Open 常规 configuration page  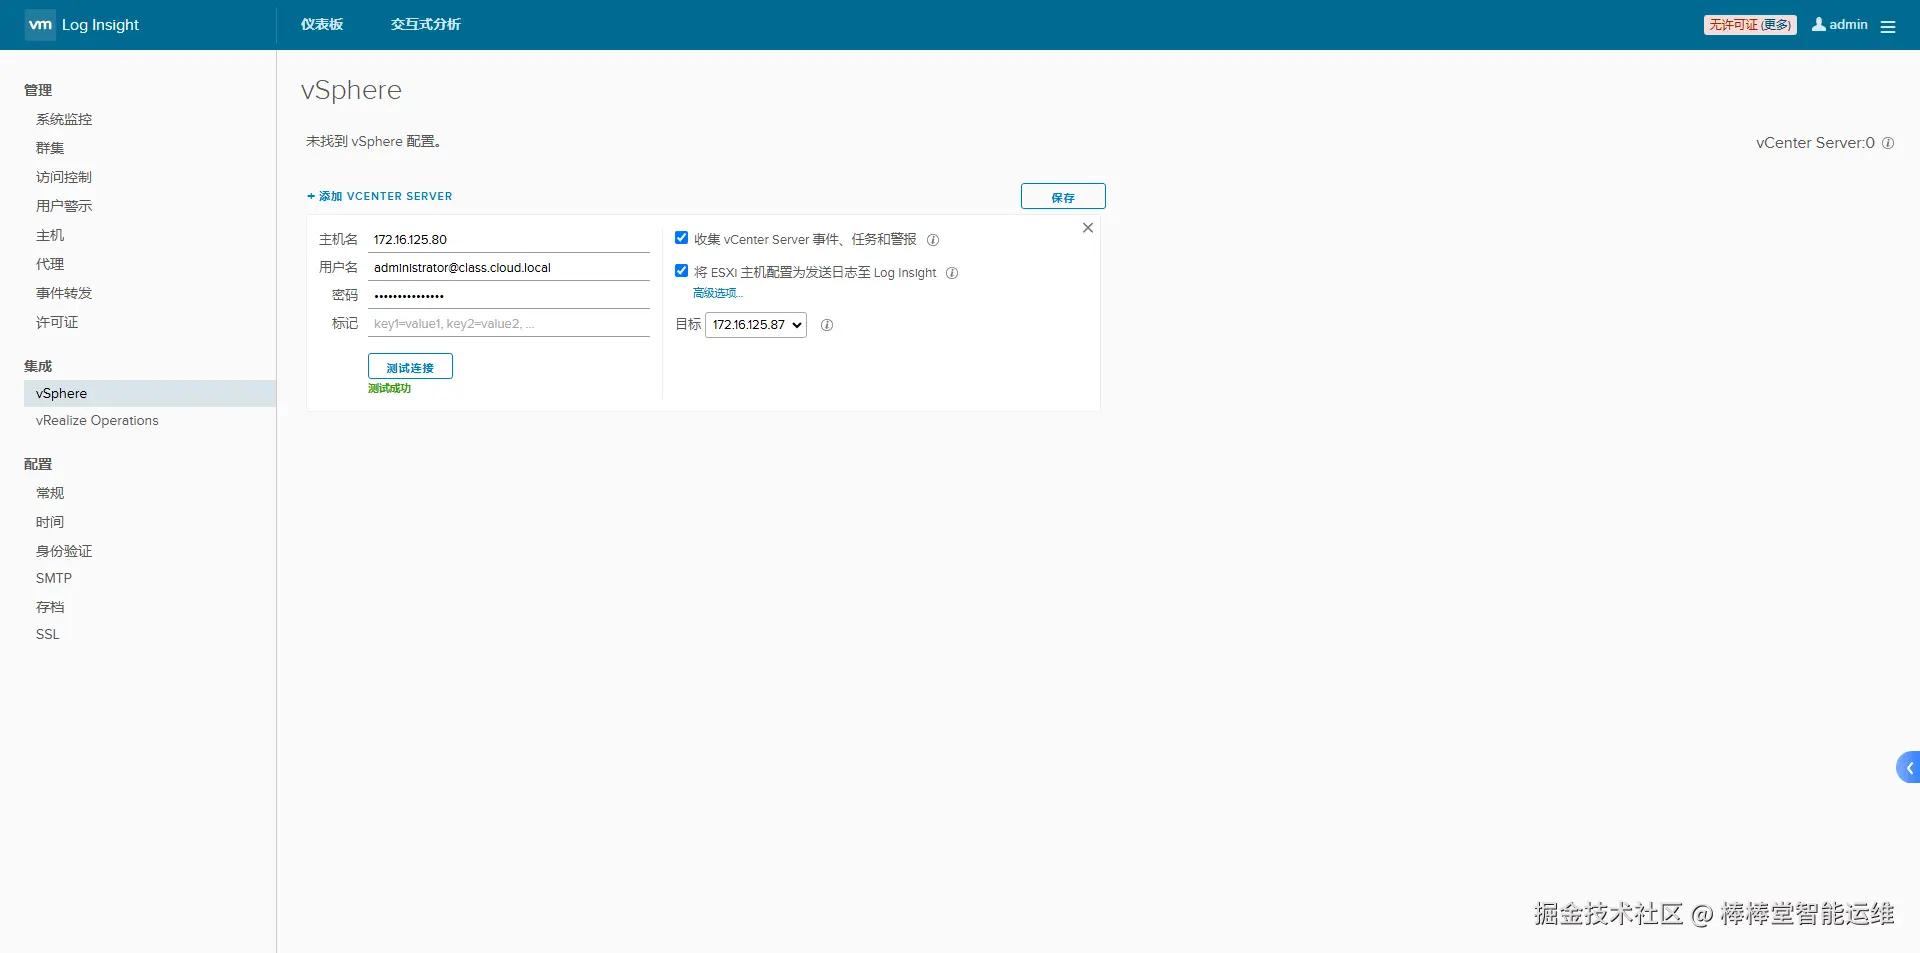tap(50, 493)
